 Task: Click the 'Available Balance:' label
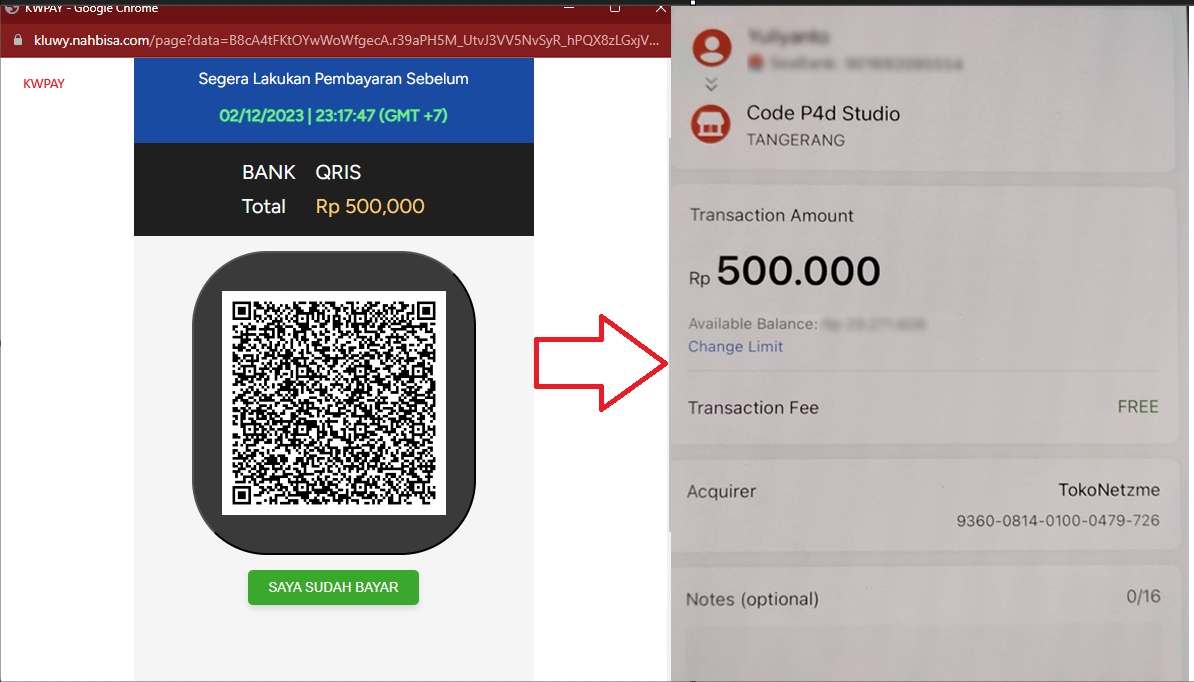click(x=752, y=323)
